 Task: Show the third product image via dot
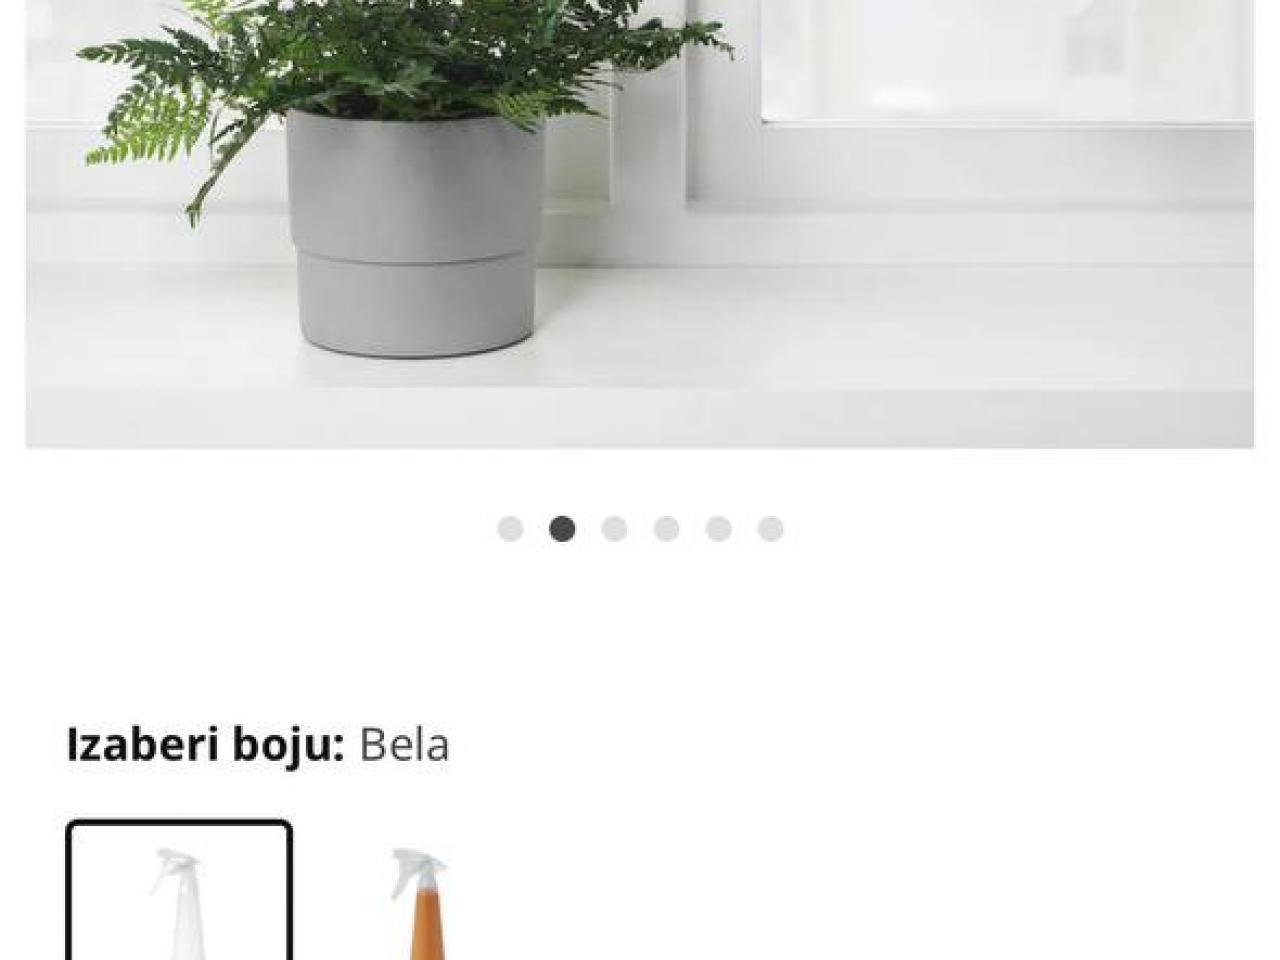614,529
